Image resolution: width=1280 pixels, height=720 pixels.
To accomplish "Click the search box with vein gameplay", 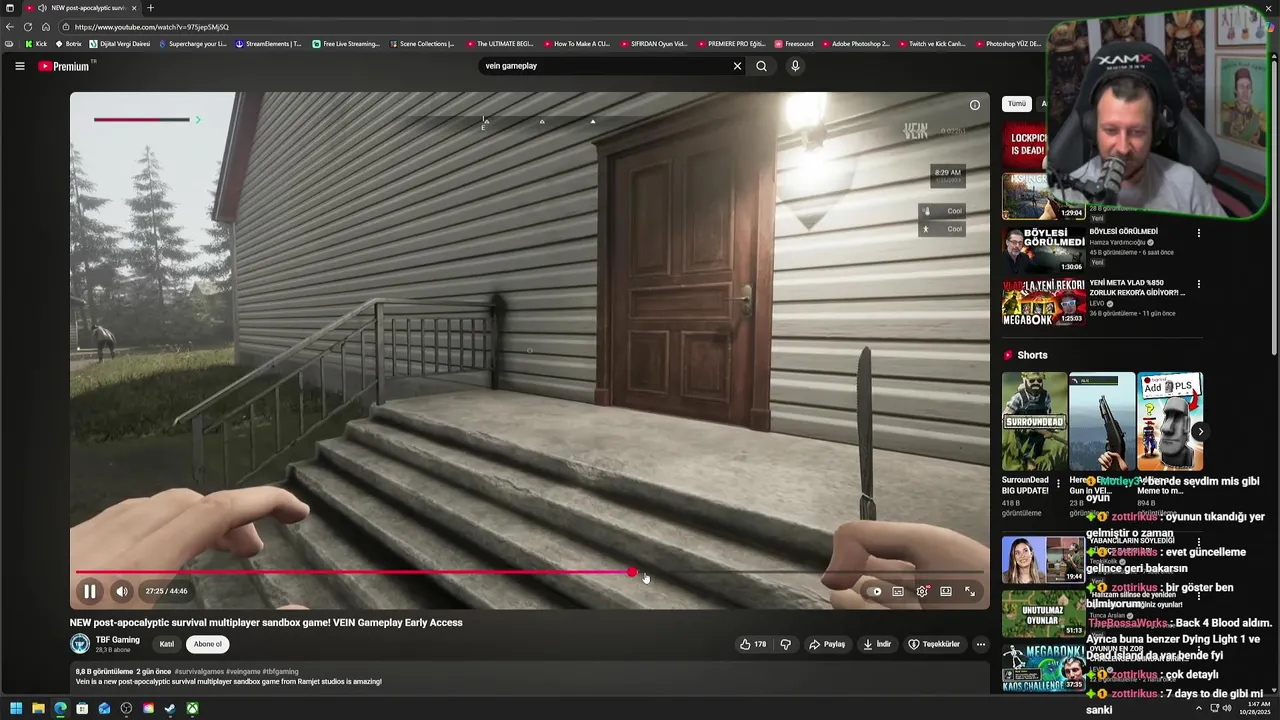I will 605,66.
